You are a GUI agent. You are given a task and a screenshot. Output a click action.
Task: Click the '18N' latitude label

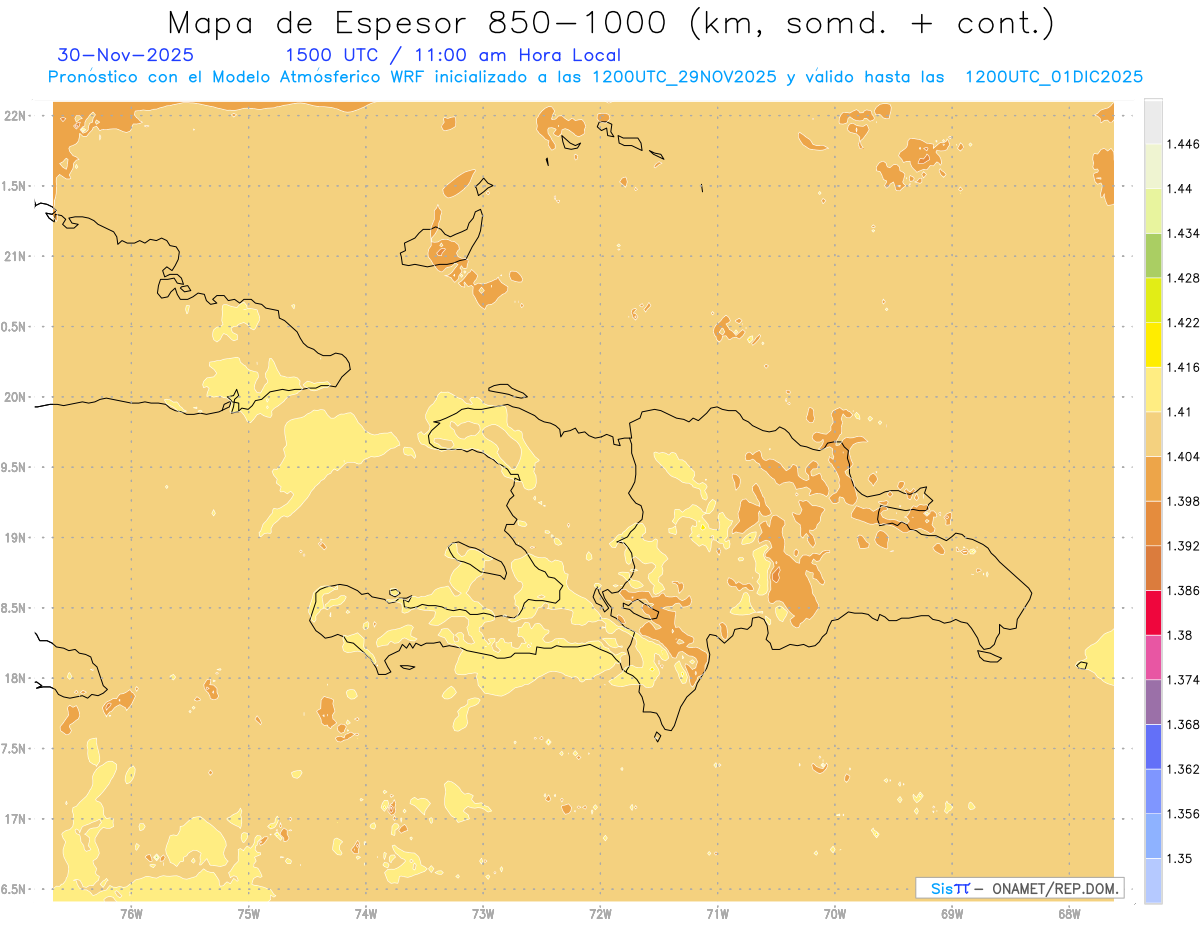15,678
